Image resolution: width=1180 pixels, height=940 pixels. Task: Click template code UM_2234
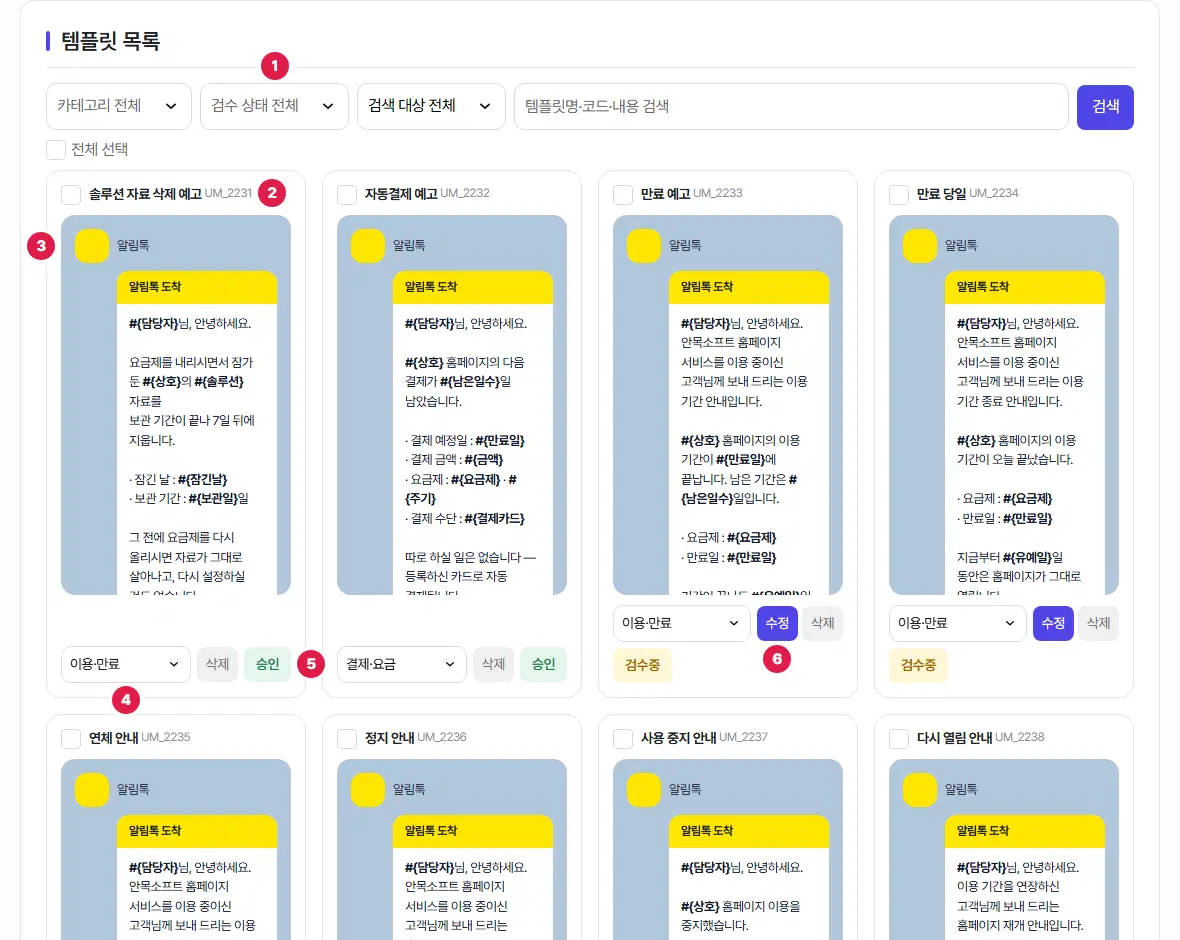point(994,193)
